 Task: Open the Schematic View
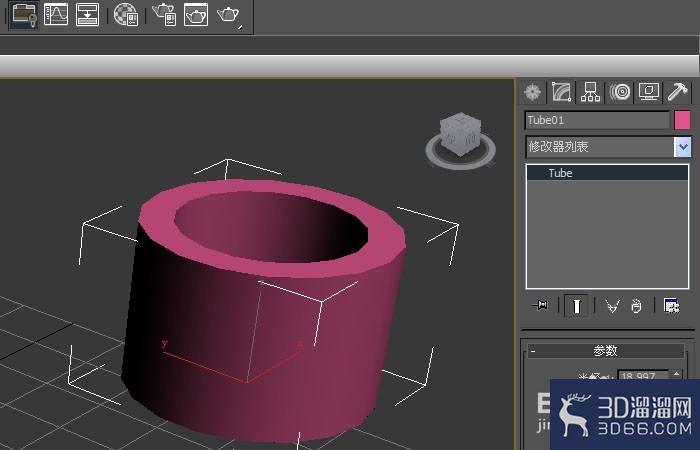[88, 14]
